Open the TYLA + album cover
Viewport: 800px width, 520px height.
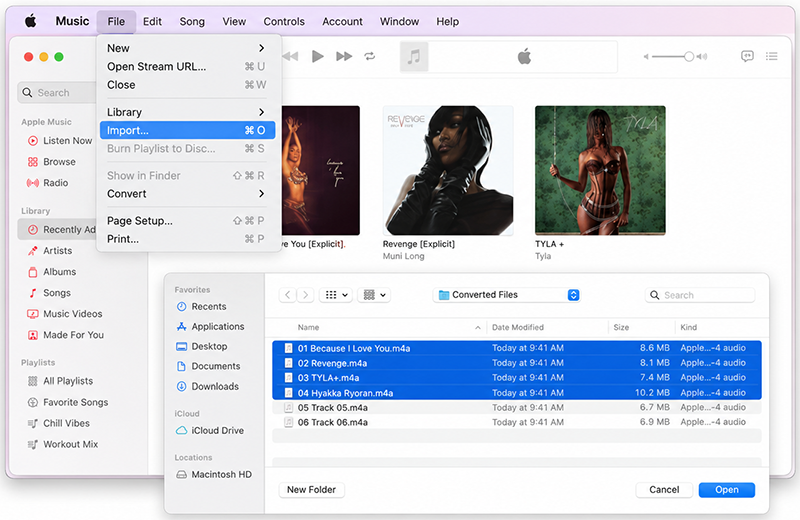pyautogui.click(x=600, y=170)
